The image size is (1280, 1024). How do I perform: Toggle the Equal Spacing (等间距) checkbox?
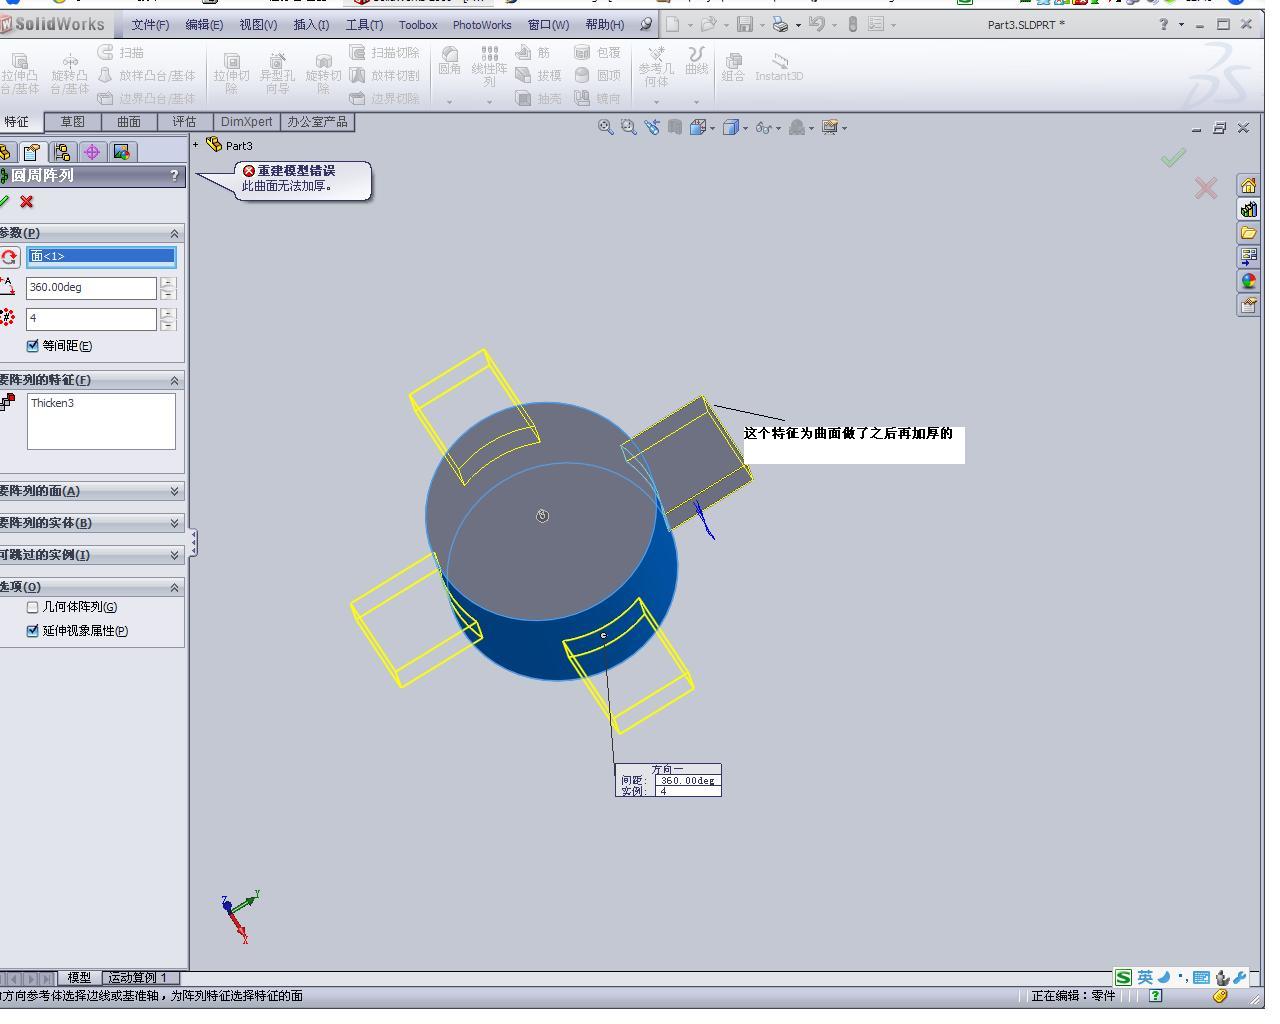(33, 346)
